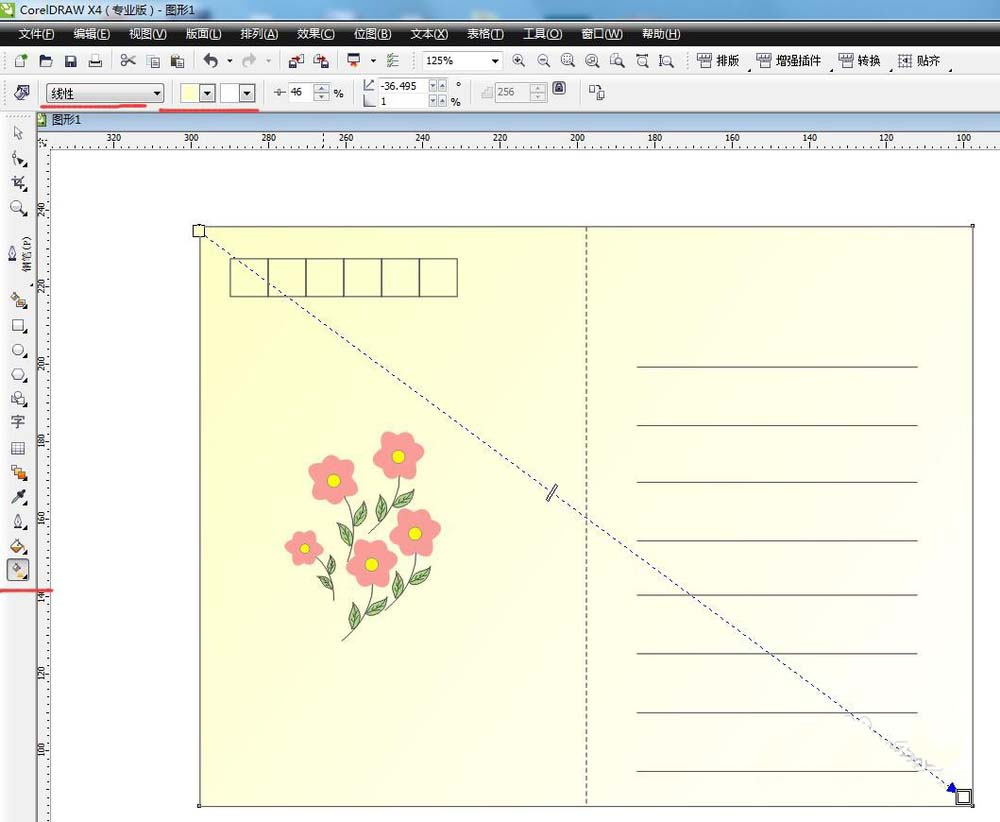Select the Crop tool

(18, 184)
